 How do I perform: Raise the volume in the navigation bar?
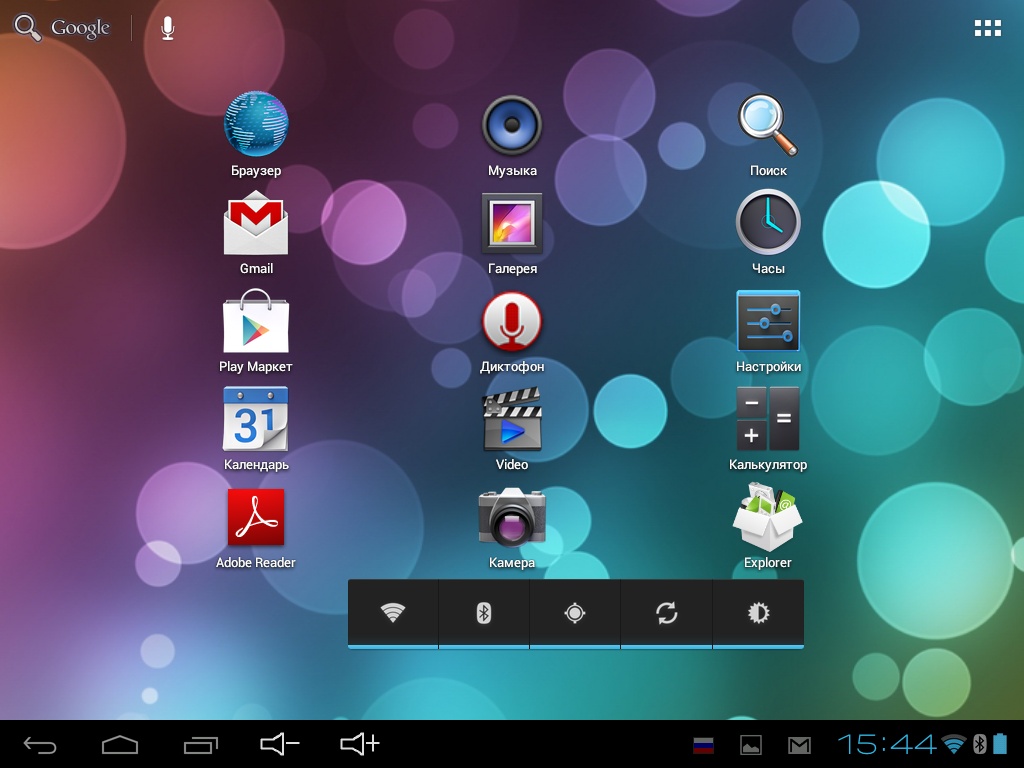pos(360,744)
